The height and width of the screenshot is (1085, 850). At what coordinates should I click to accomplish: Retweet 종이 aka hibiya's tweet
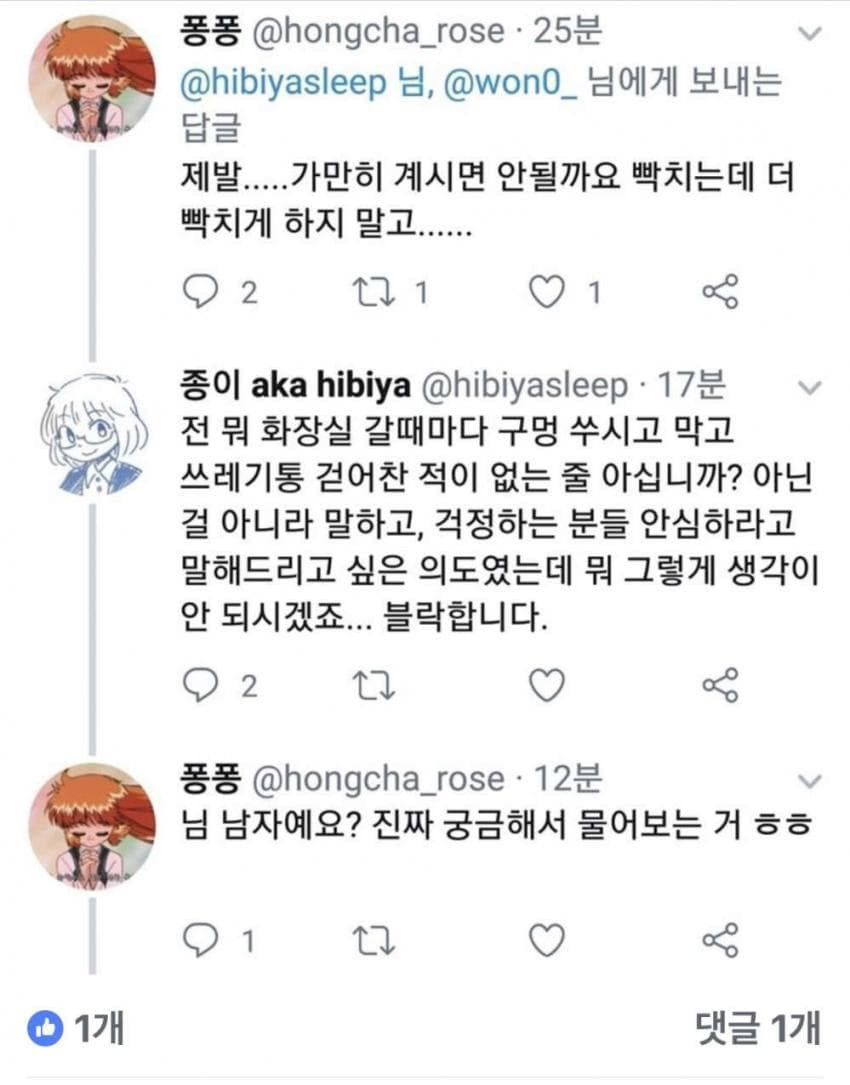tap(374, 685)
